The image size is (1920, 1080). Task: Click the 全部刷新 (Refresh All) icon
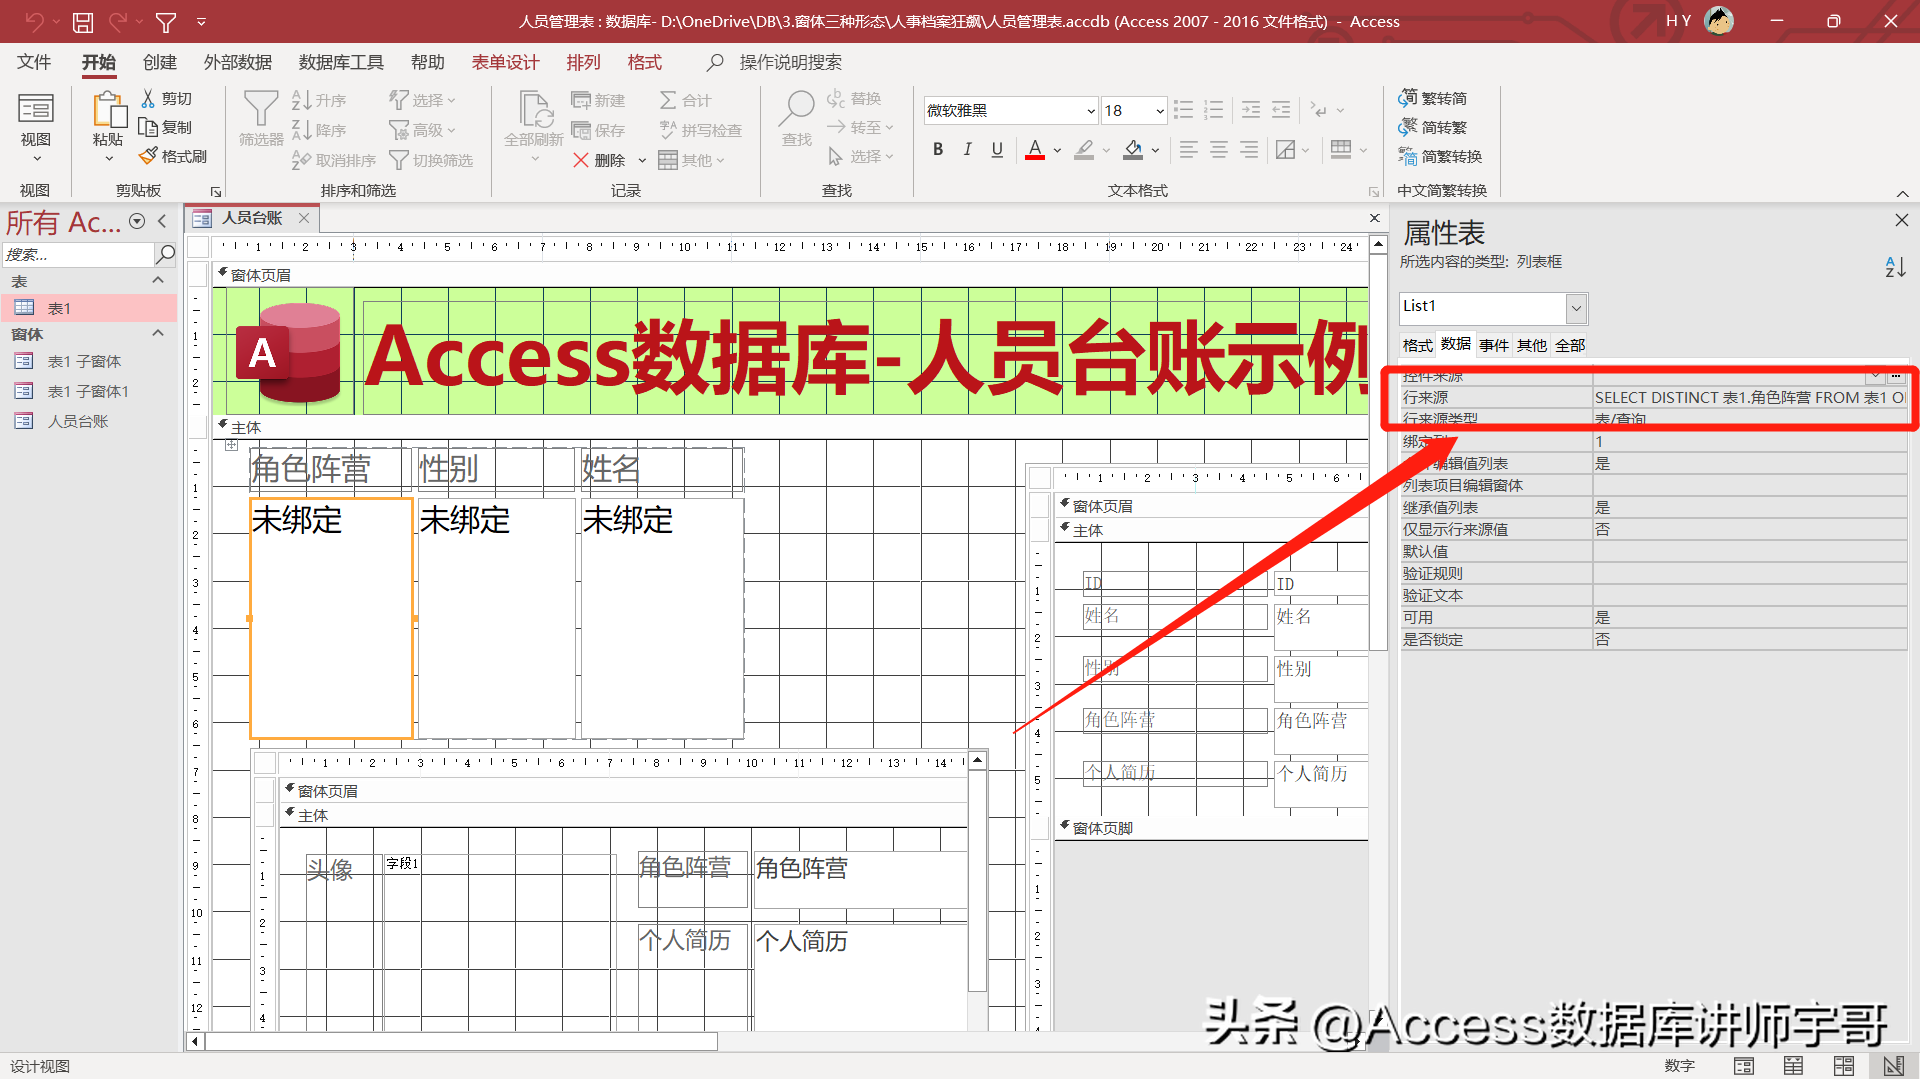coord(535,108)
